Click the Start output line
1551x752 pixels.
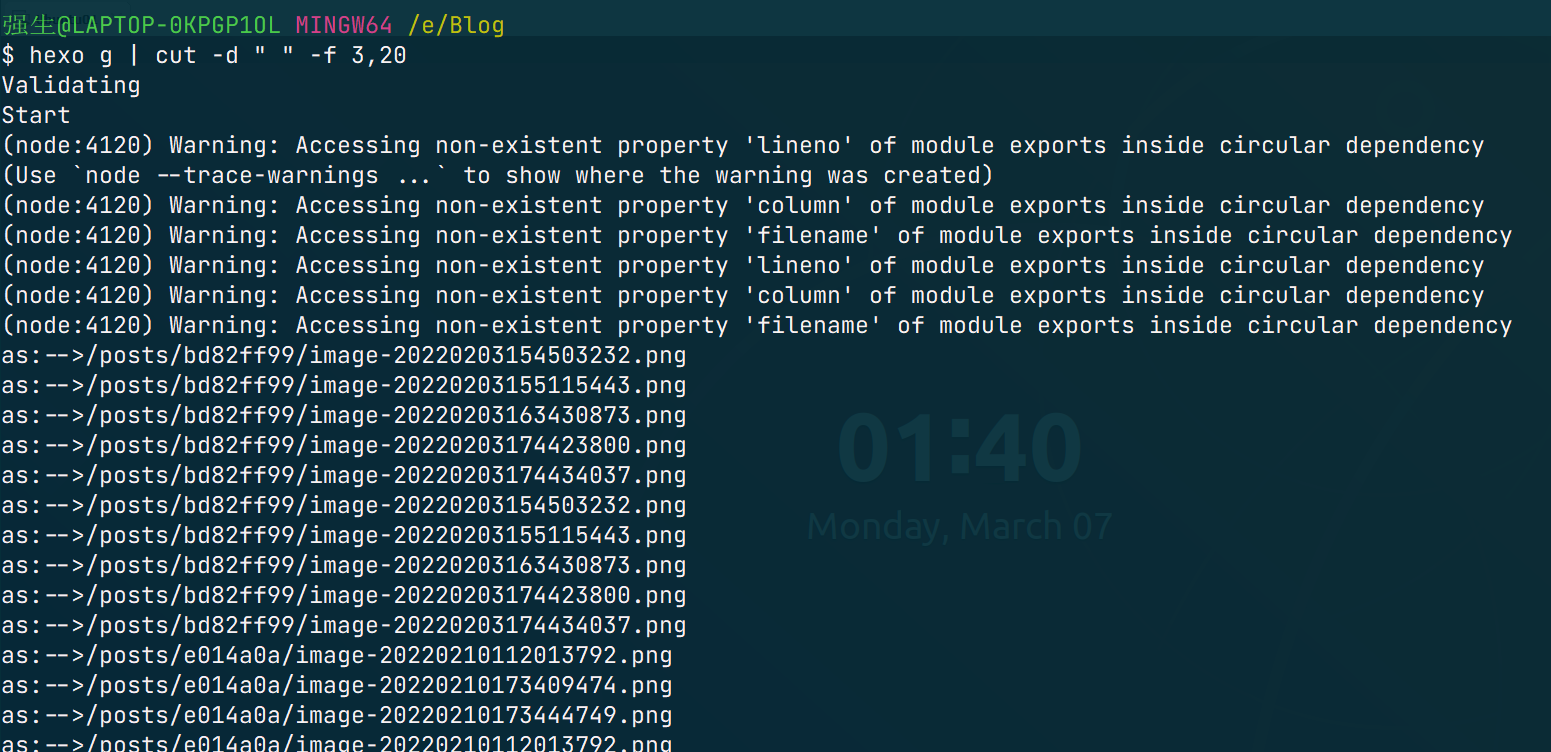[36, 115]
